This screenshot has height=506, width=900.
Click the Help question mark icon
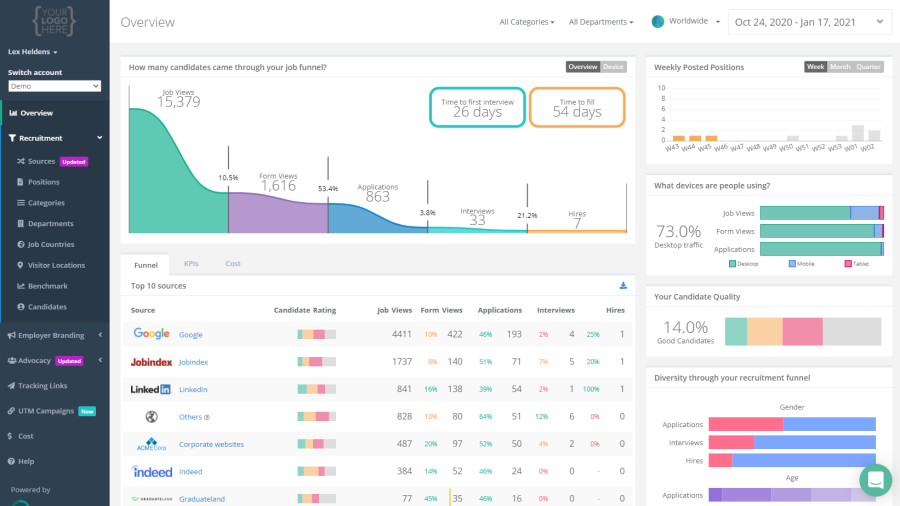(x=11, y=461)
